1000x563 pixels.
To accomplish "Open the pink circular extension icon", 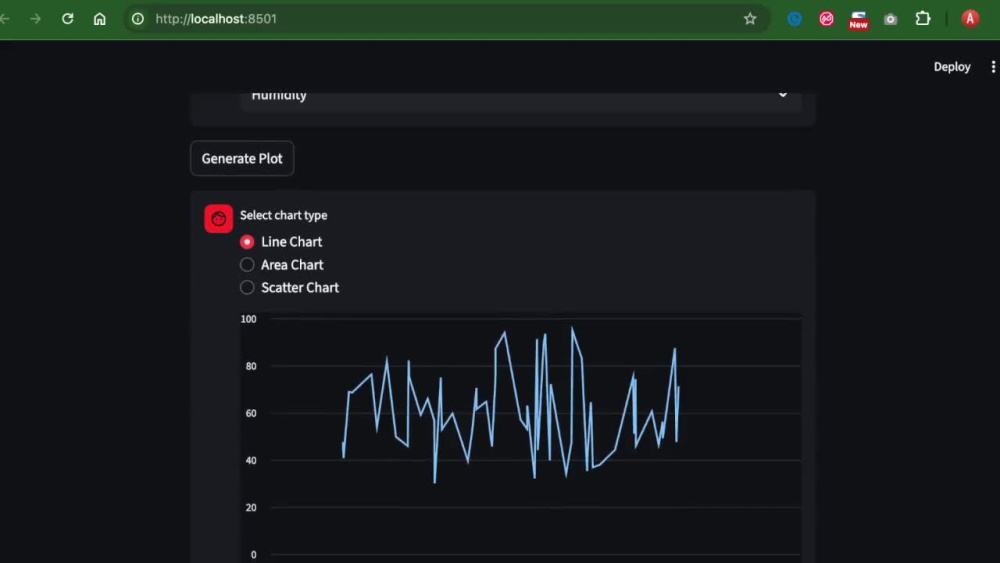I will pos(827,18).
